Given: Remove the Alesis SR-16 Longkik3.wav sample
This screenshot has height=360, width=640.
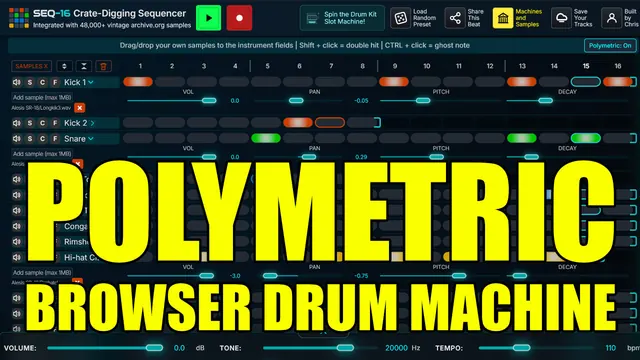Looking at the screenshot, I should [x=80, y=108].
